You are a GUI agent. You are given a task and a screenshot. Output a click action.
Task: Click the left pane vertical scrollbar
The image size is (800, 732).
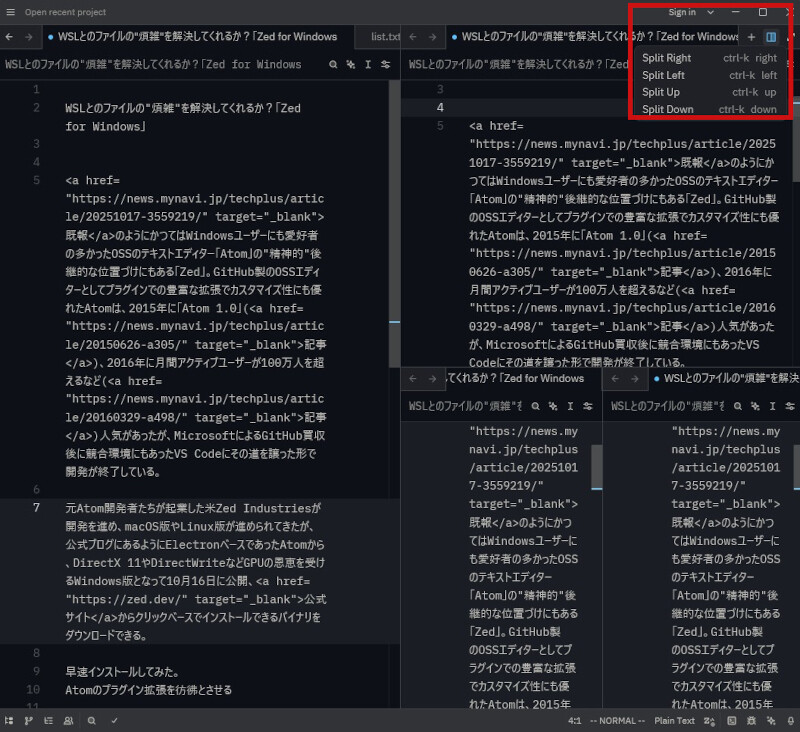[394, 200]
